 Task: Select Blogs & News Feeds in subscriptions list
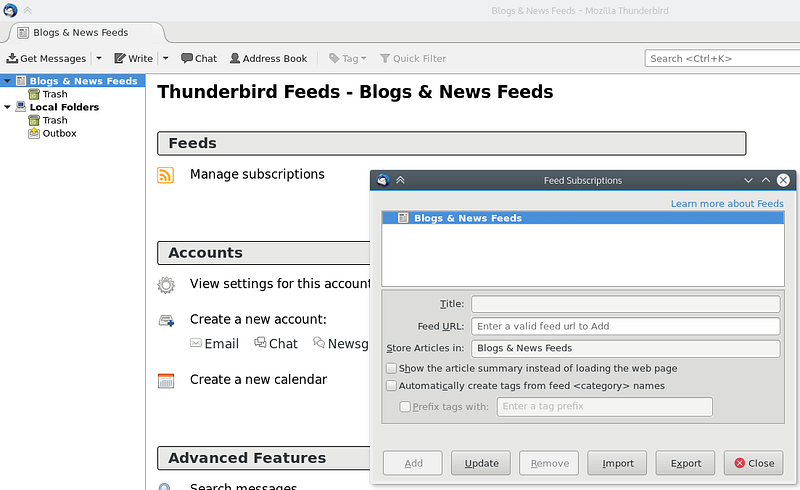583,218
